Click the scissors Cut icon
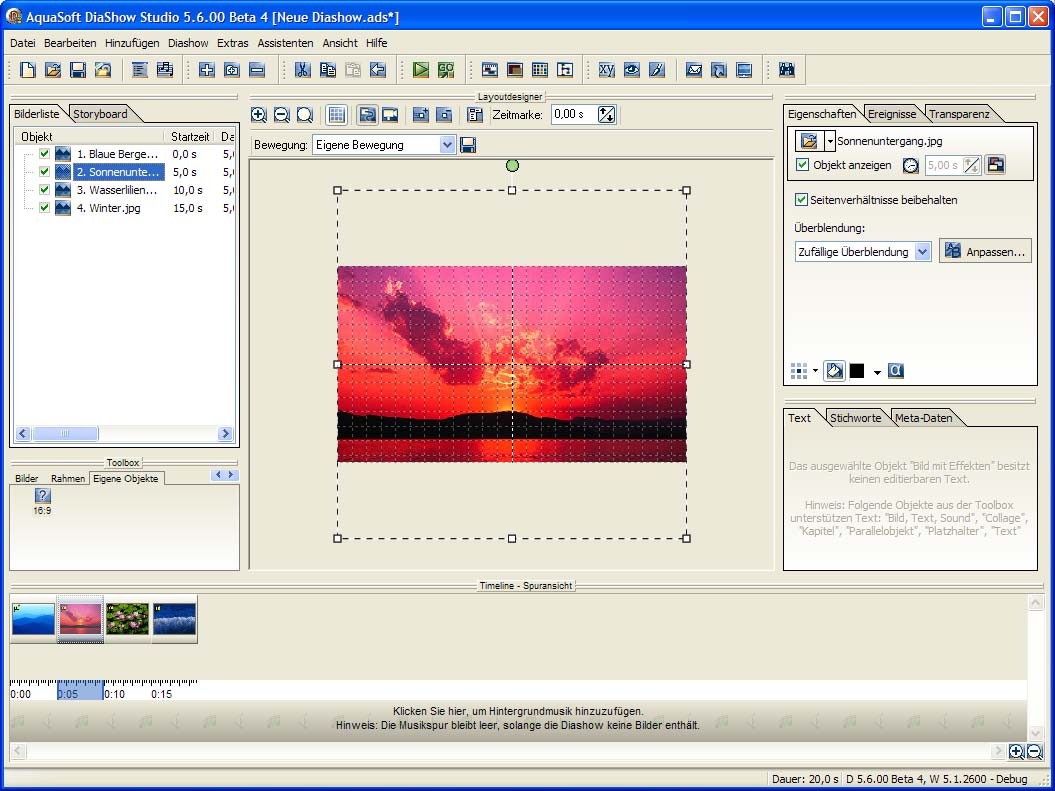Image resolution: width=1055 pixels, height=791 pixels. tap(302, 70)
